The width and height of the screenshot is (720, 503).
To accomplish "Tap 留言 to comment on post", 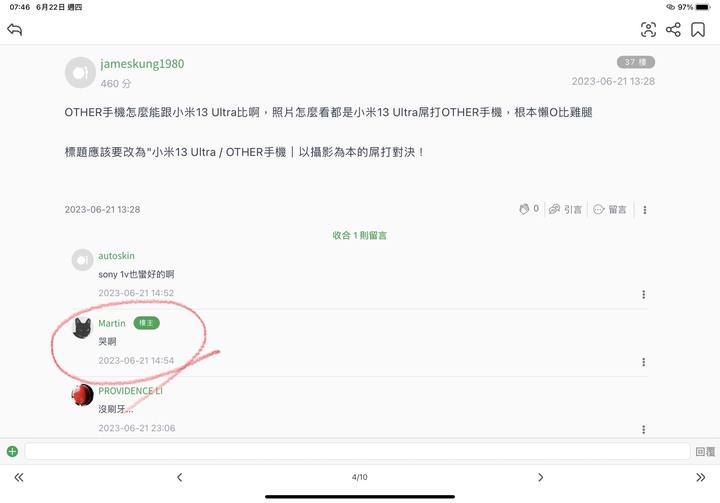I will pyautogui.click(x=610, y=209).
